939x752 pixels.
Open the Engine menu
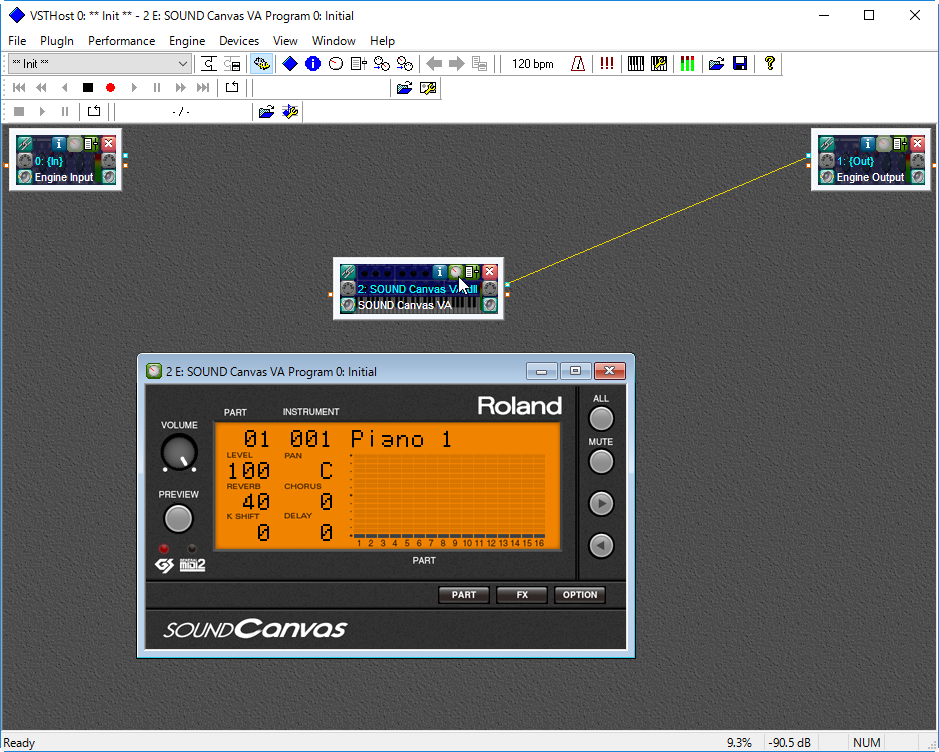[x=187, y=41]
